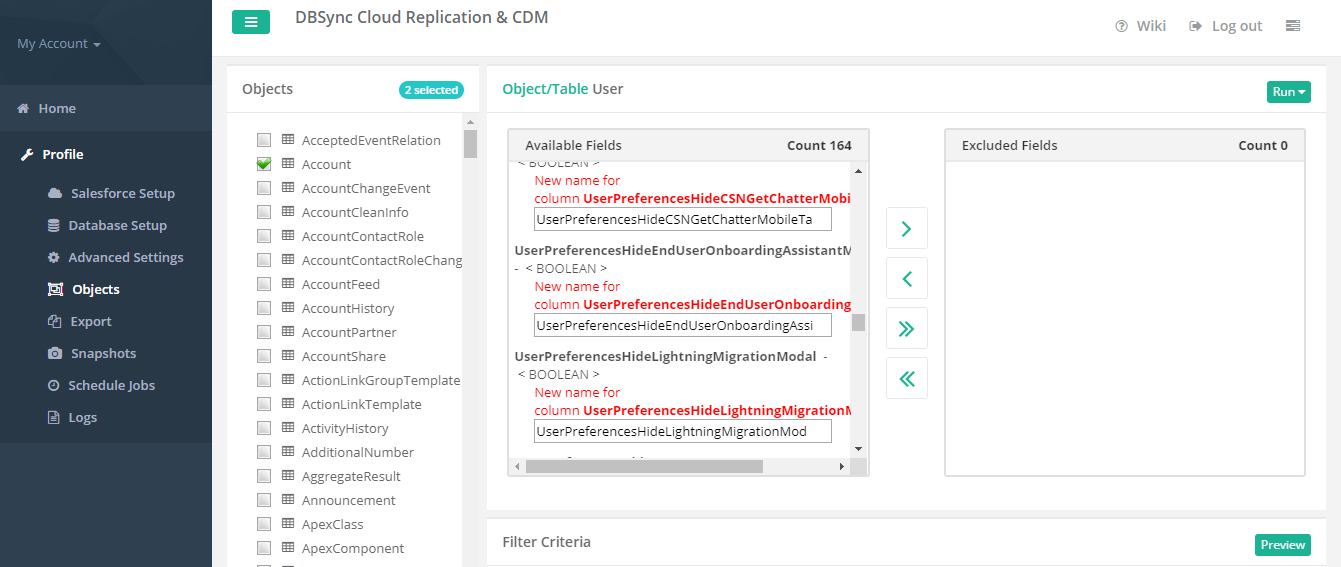Image resolution: width=1341 pixels, height=567 pixels.
Task: Expand the My Account dropdown
Action: (x=59, y=44)
